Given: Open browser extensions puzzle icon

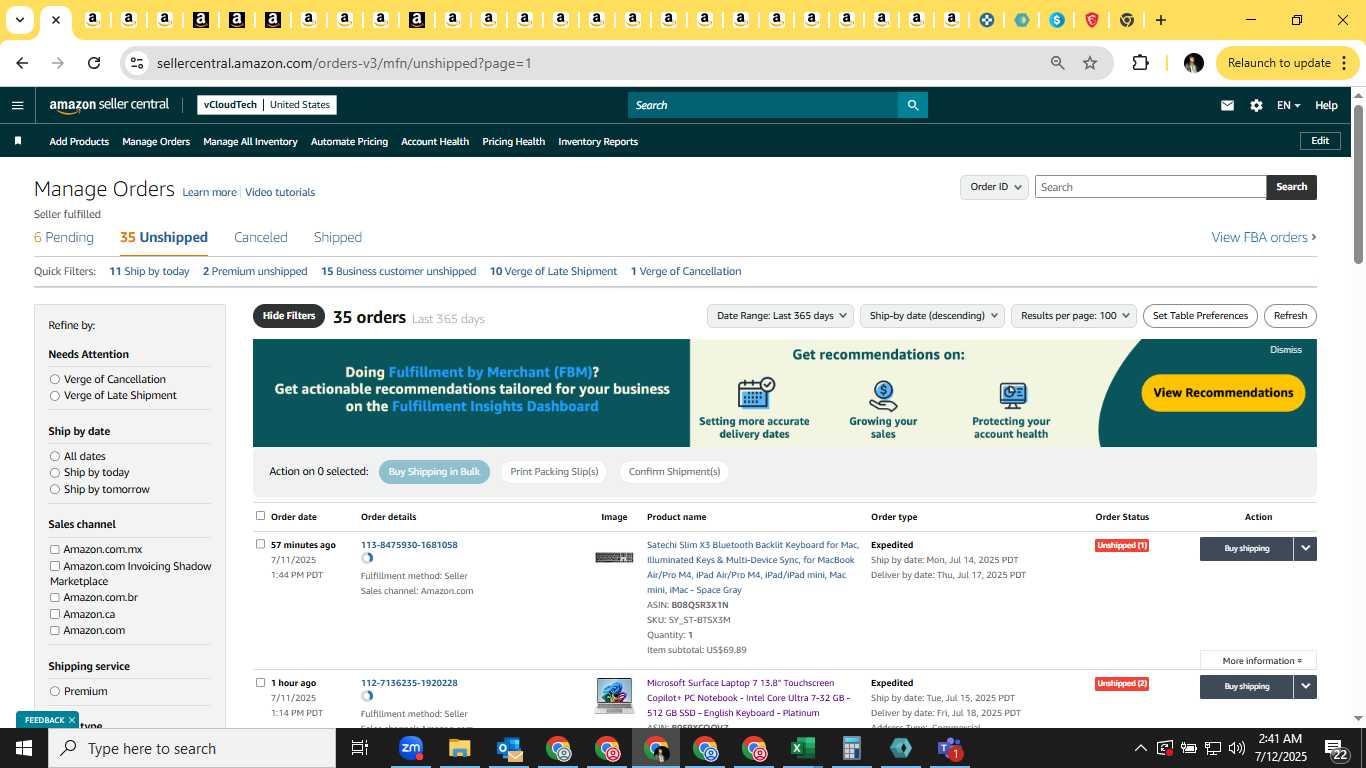Looking at the screenshot, I should 1140,63.
